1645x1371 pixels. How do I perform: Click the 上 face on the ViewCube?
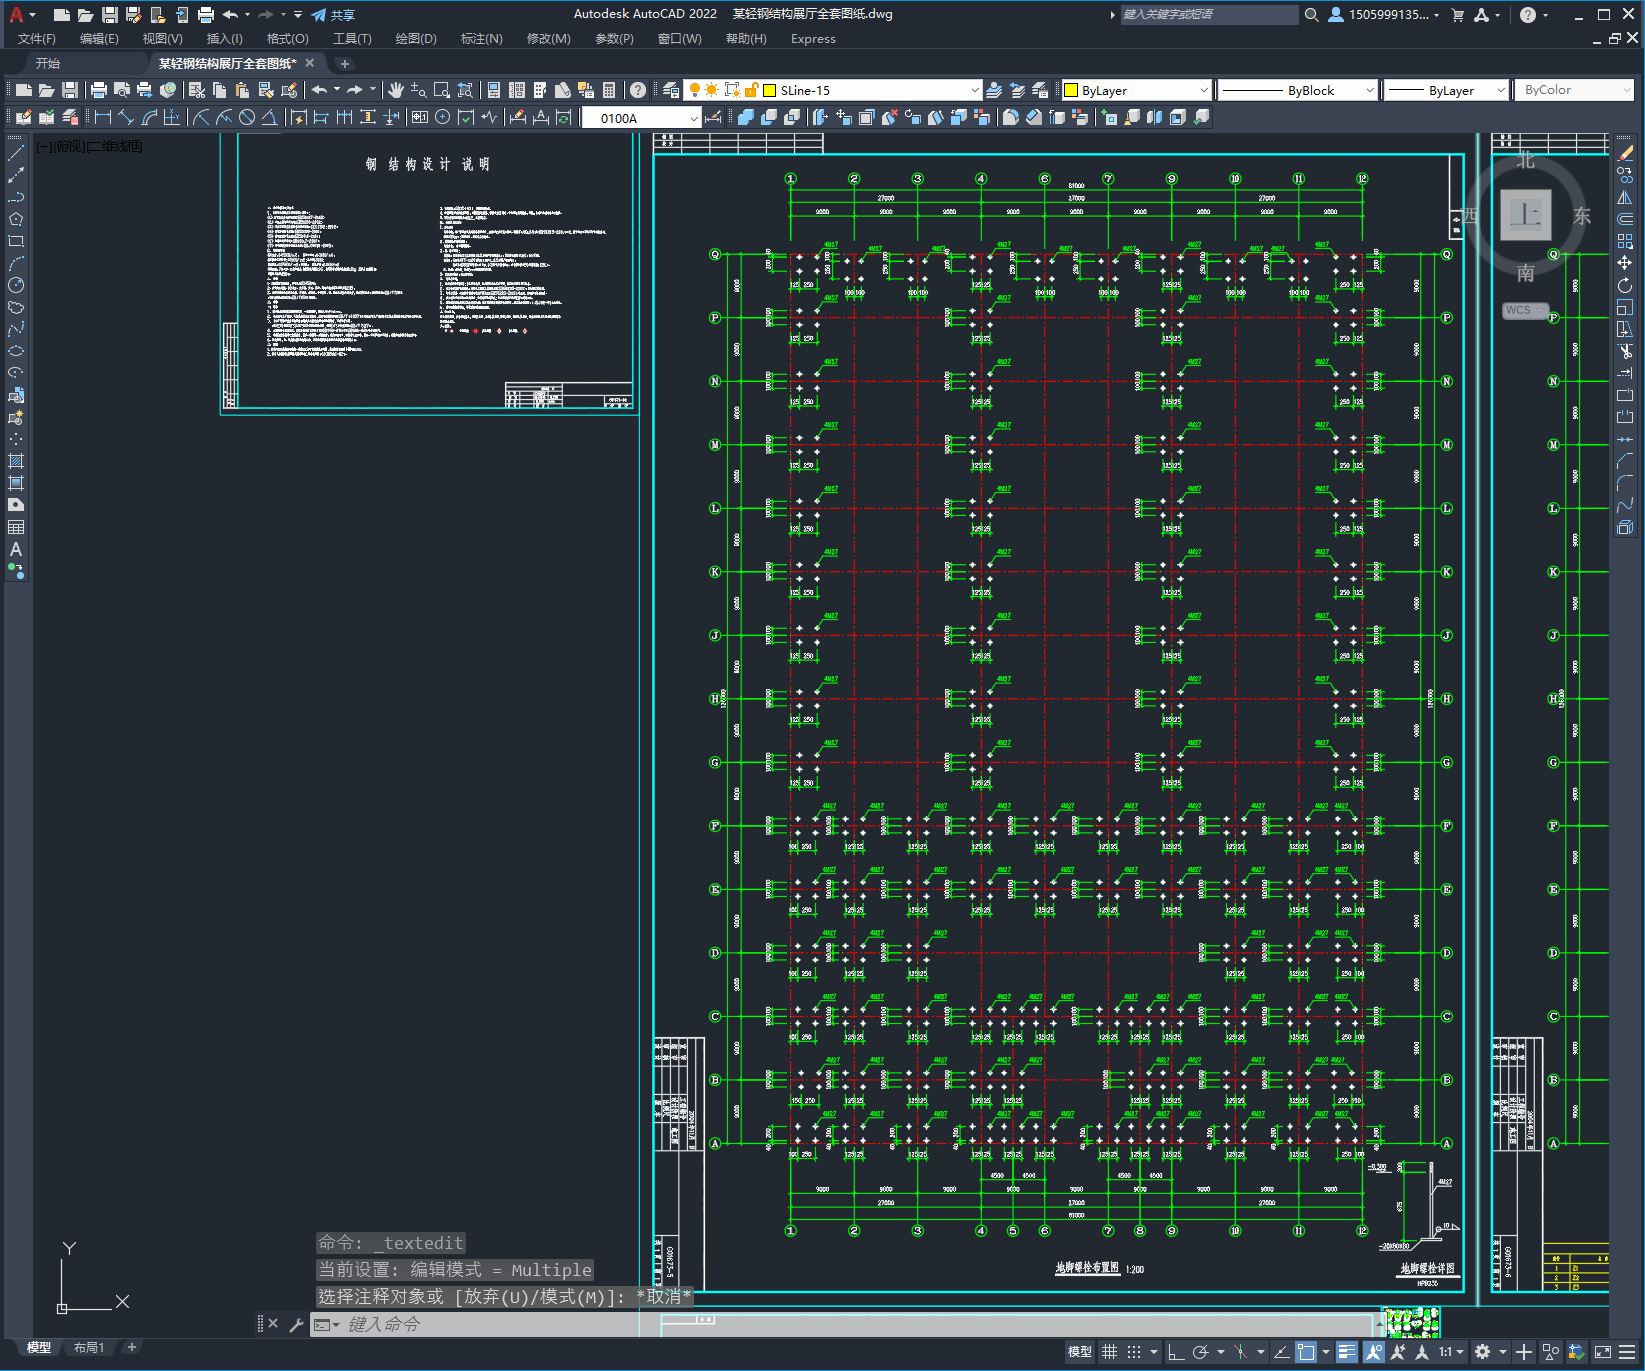click(1526, 215)
